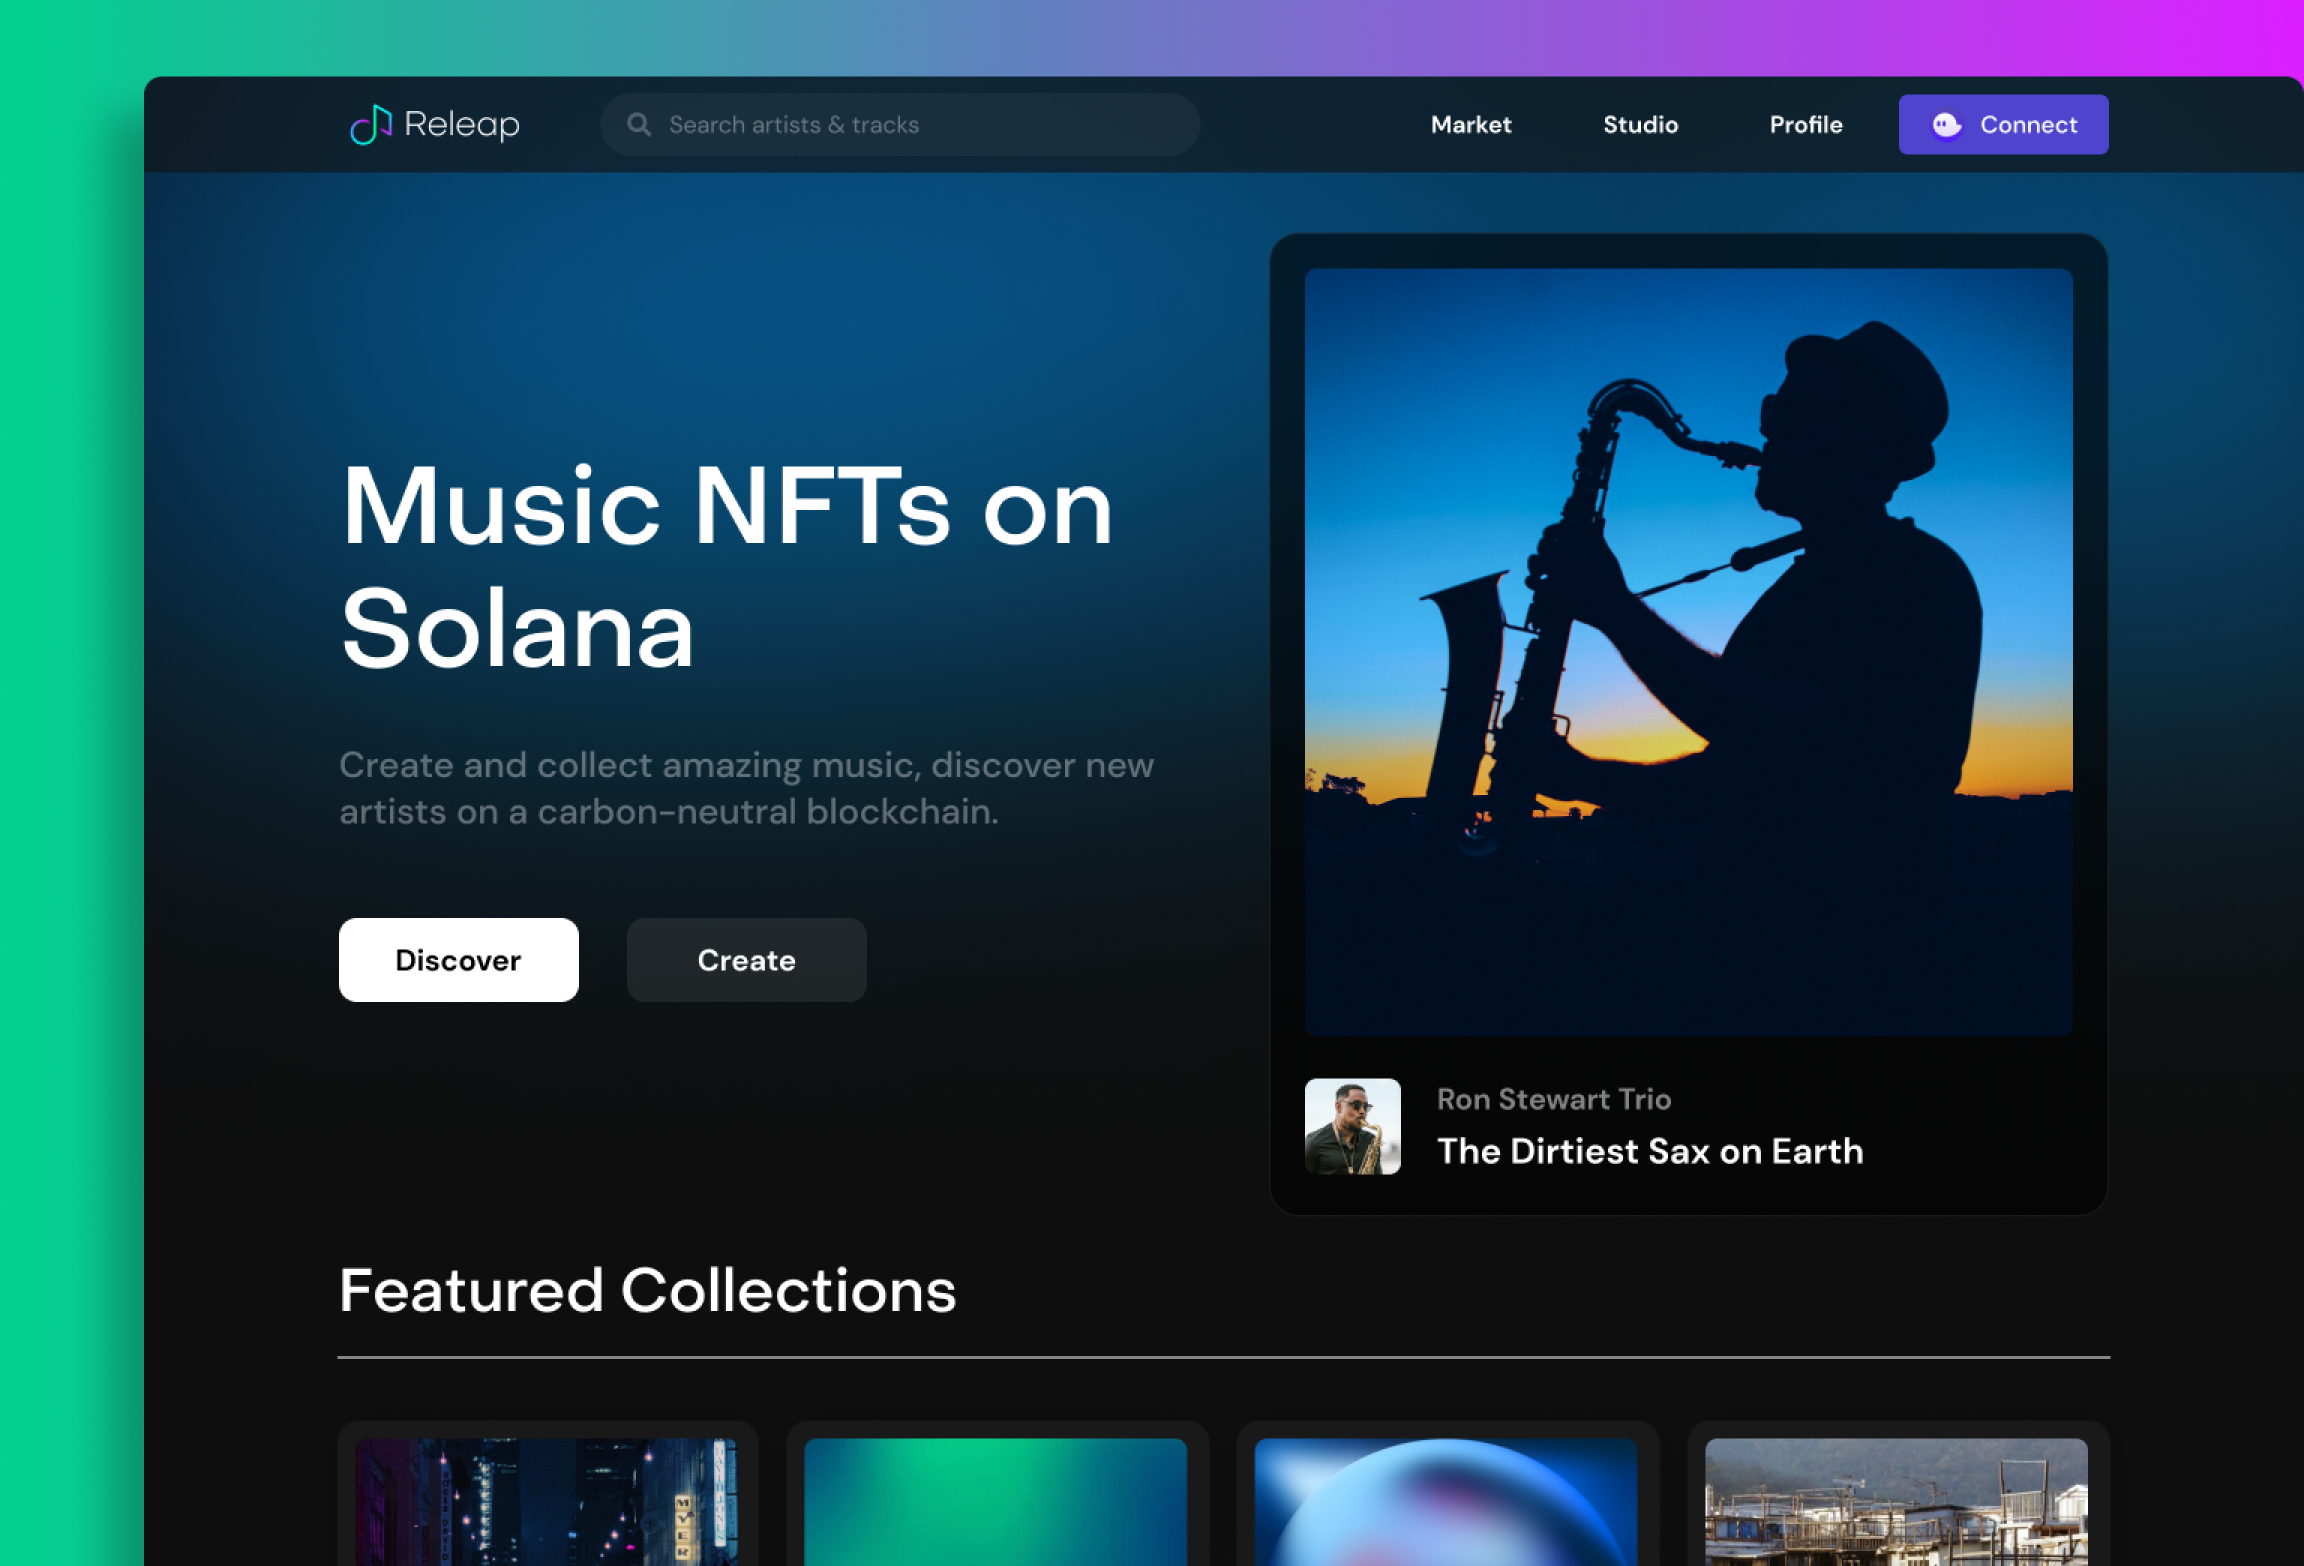Click the Featured Collections heading
The width and height of the screenshot is (2304, 1566).
pos(647,1290)
